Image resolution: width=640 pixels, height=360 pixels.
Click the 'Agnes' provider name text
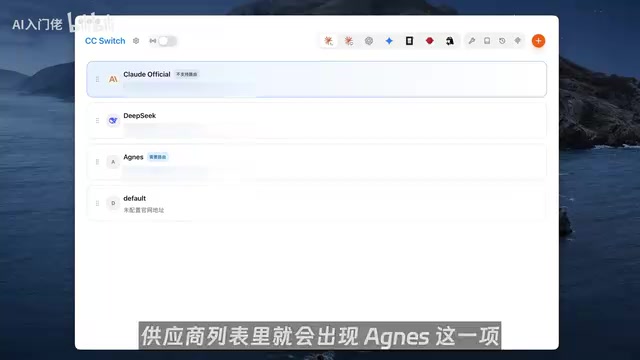pyautogui.click(x=133, y=157)
